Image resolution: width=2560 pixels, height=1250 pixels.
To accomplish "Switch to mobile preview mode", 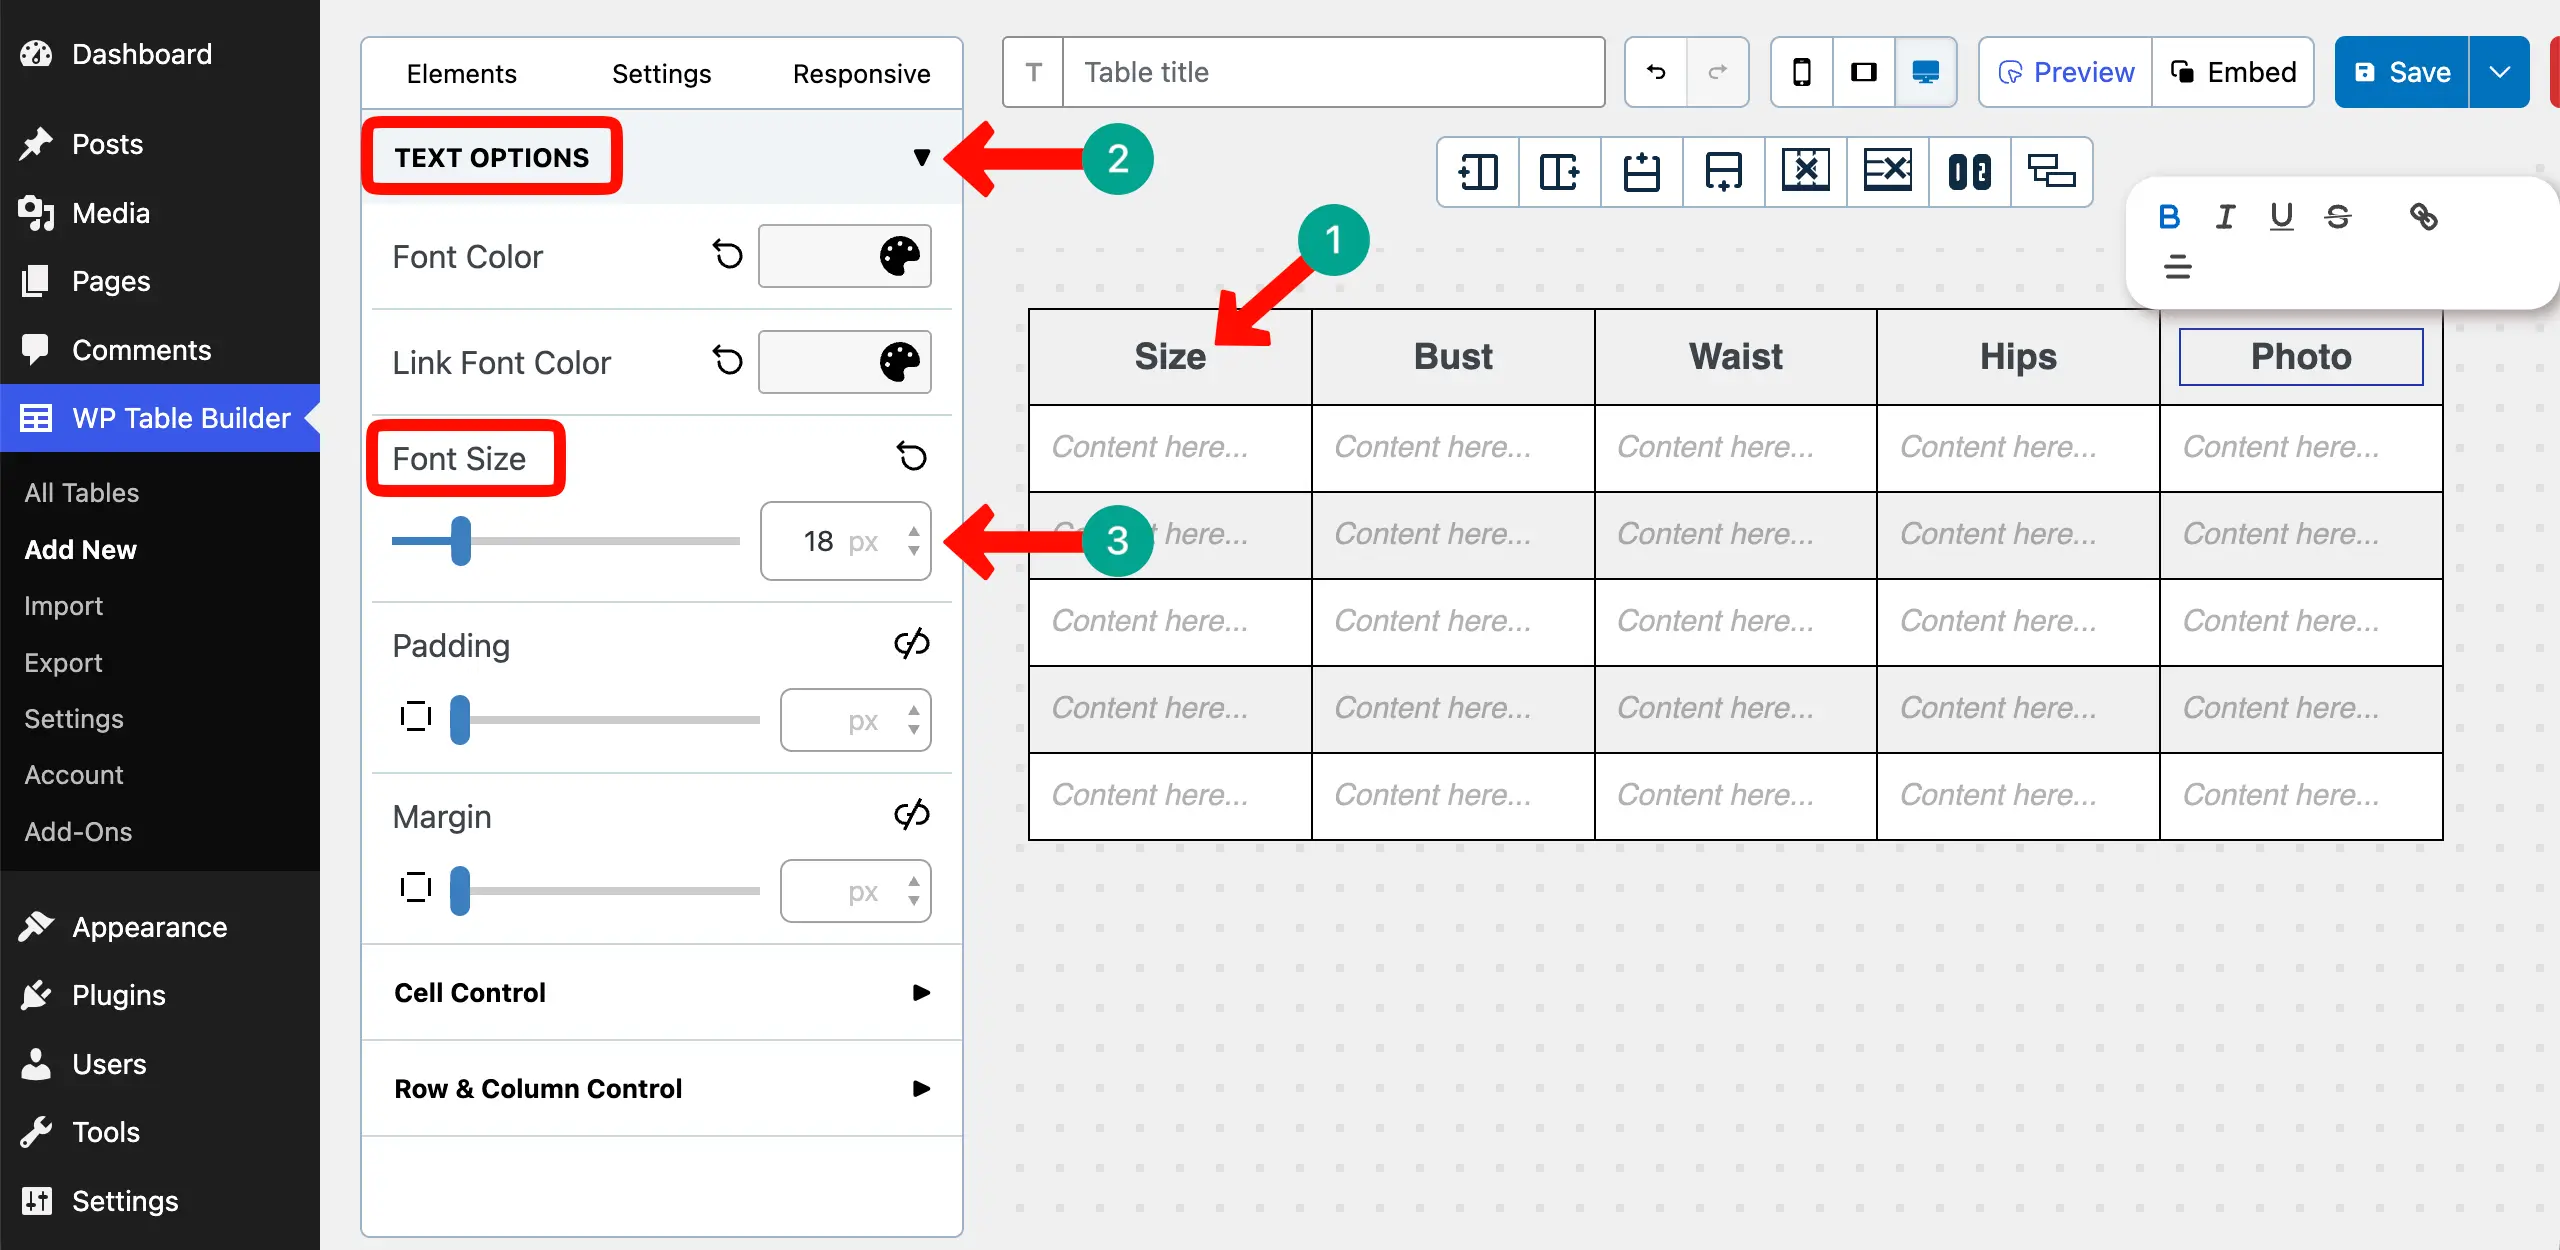I will coord(1801,71).
